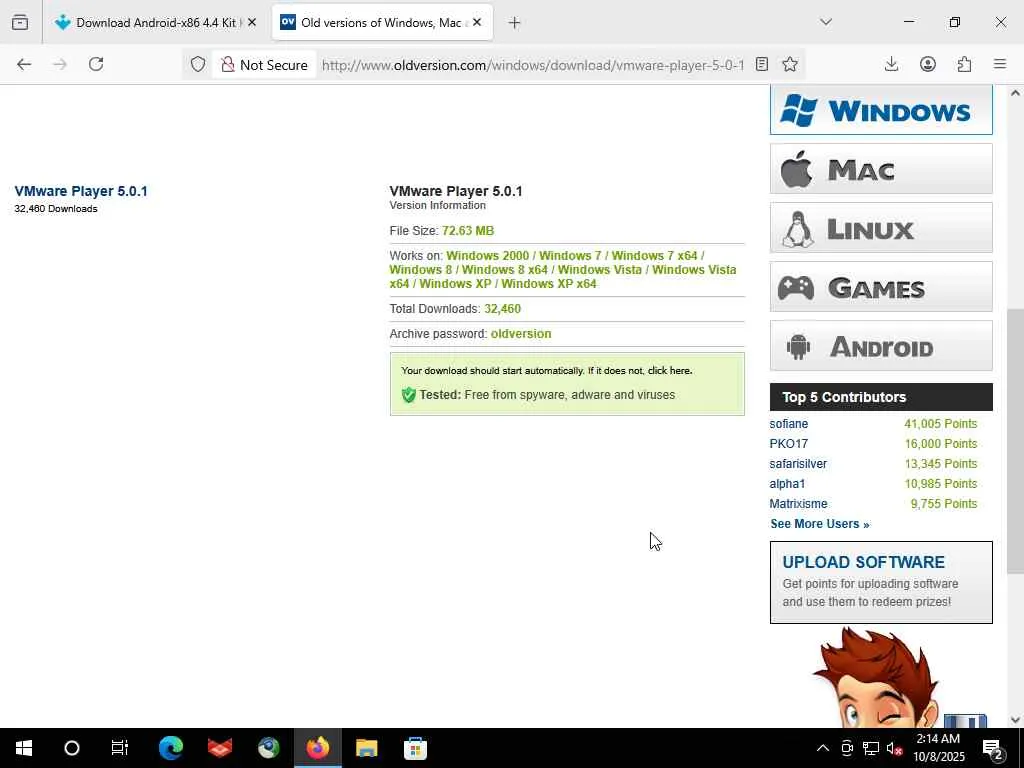Open the Games category button
The width and height of the screenshot is (1024, 768).
881,287
